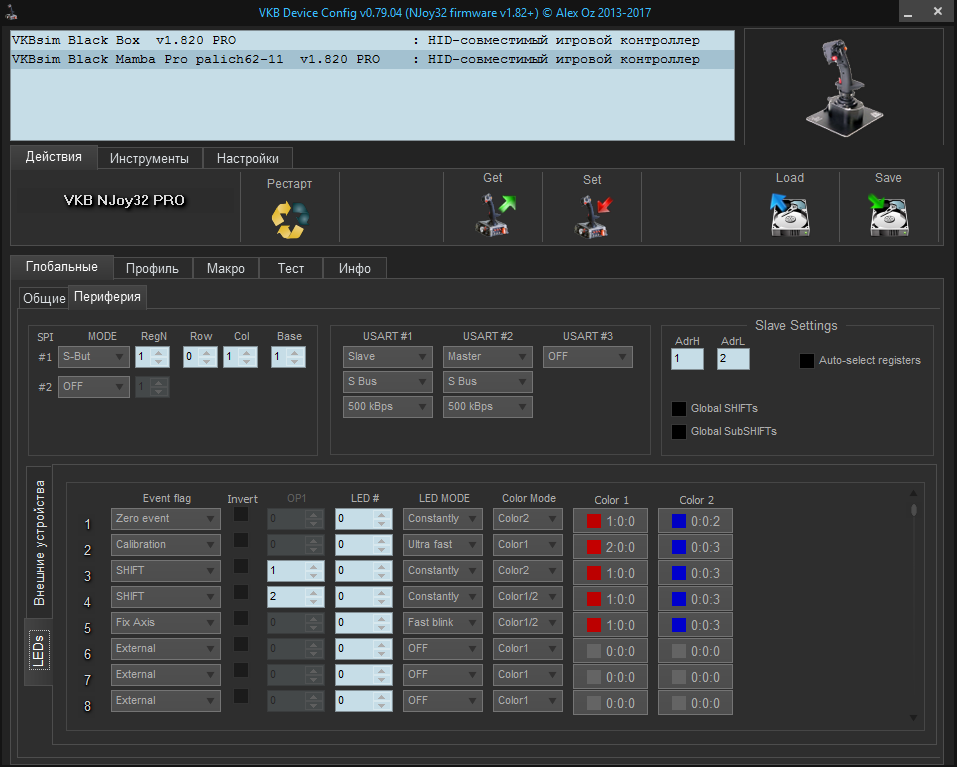
Task: Select the Внешние устройства vertical tab
Action: [x=40, y=542]
